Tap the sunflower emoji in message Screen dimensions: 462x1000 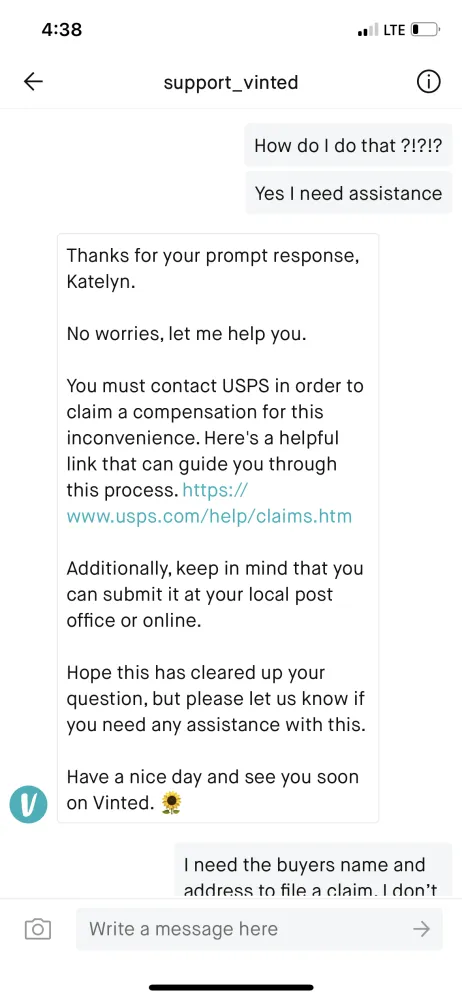point(171,804)
